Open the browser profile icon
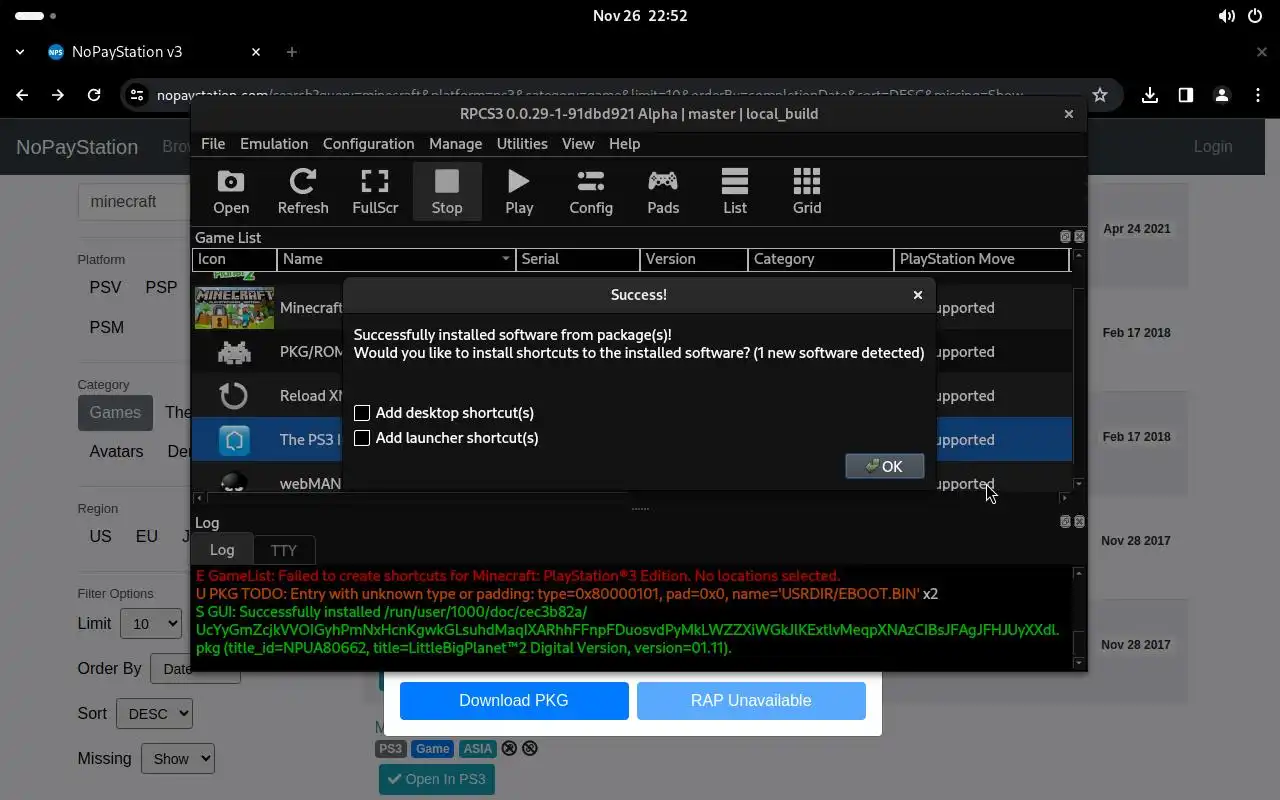Screen dimensions: 1280x800 [x=1222, y=95]
